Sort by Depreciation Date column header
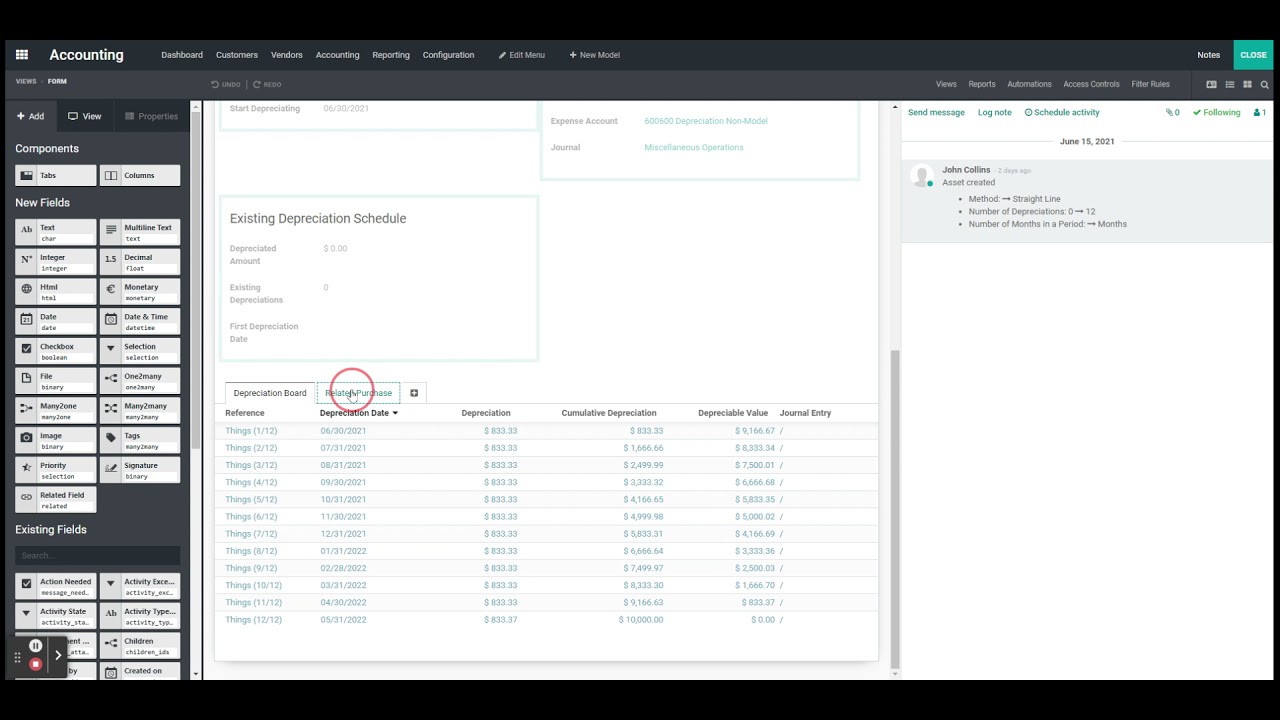 358,413
